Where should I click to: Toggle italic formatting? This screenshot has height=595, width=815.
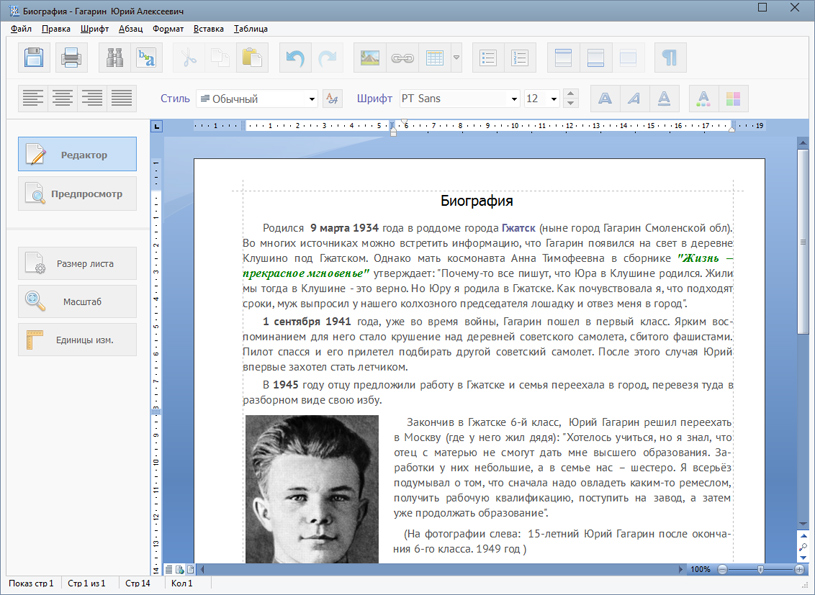click(634, 98)
